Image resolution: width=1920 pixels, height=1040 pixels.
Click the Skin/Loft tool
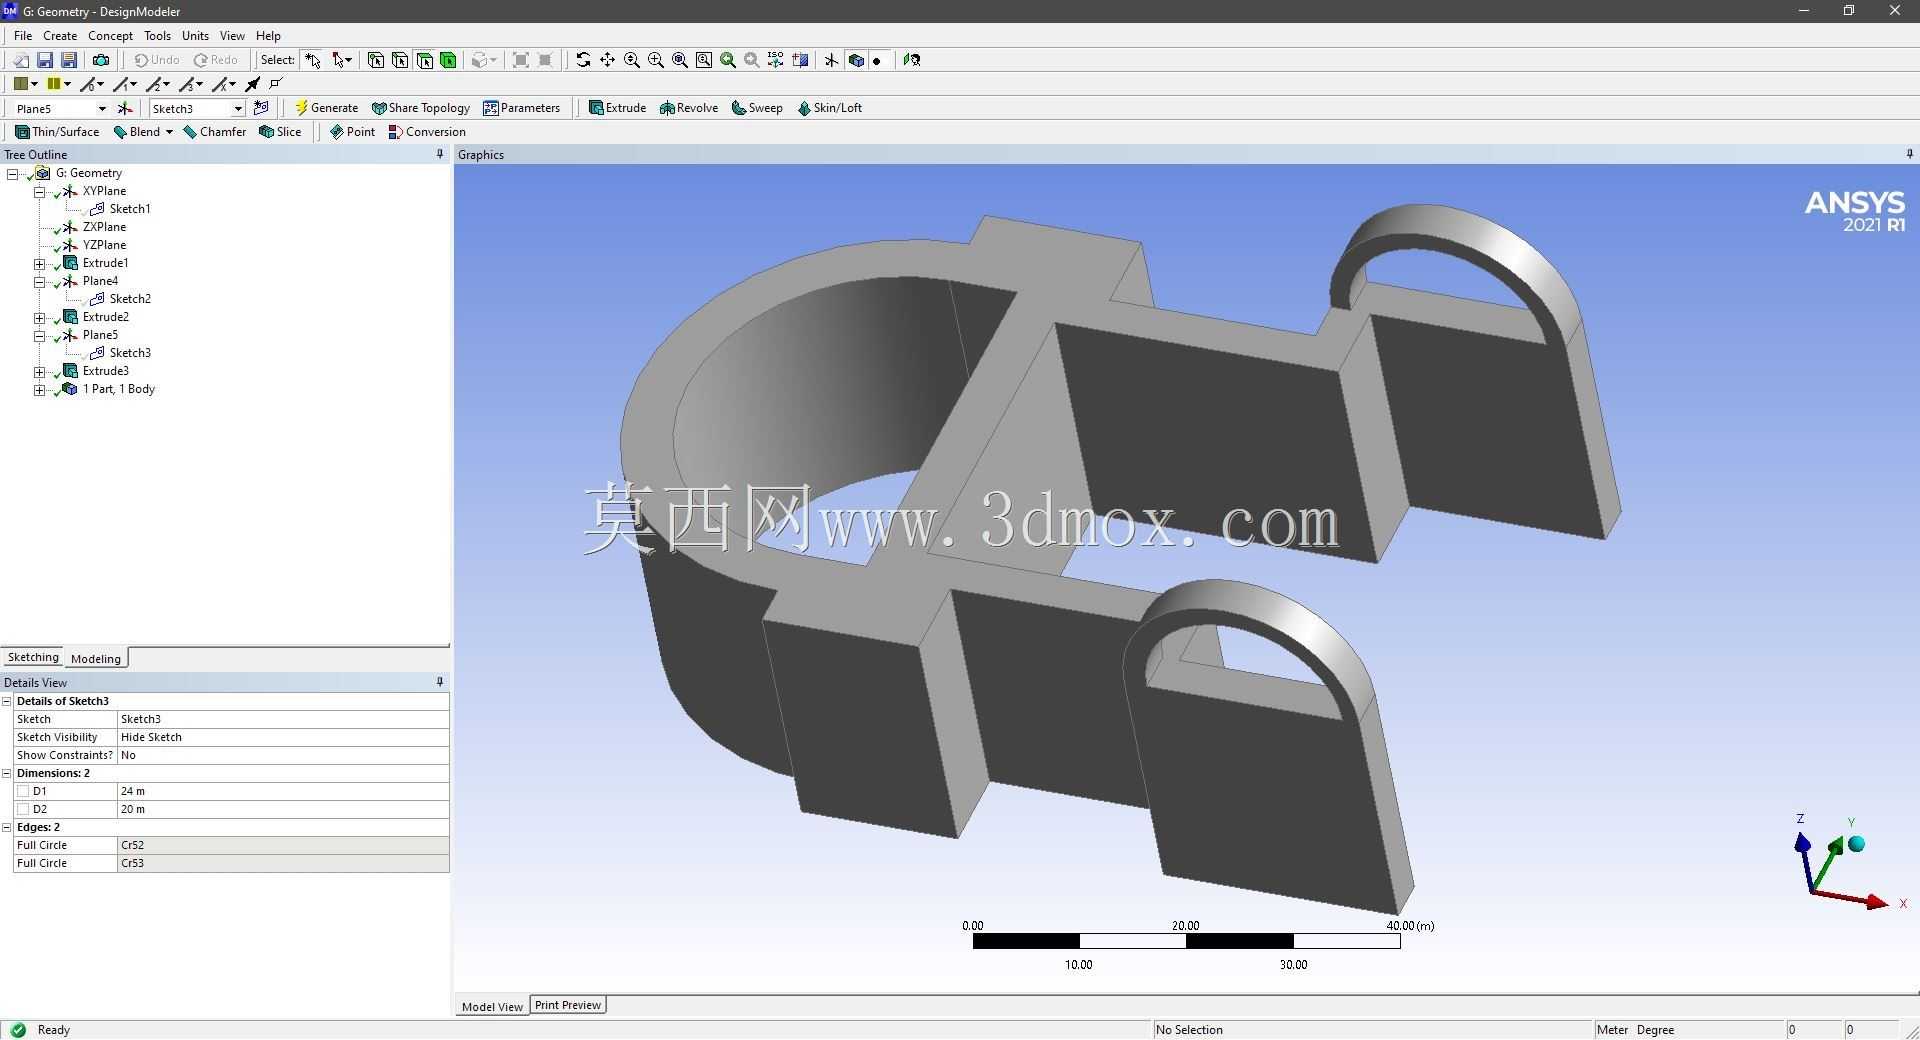pyautogui.click(x=829, y=108)
